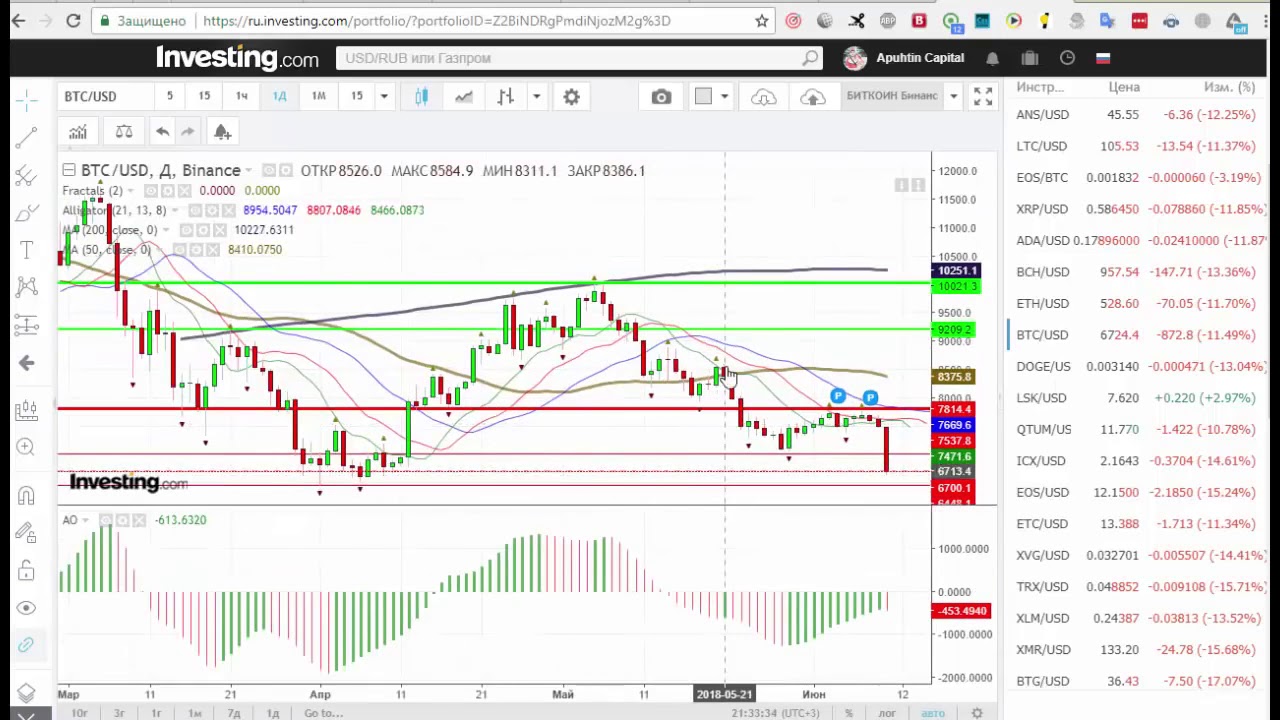Select the text annotation tool
This screenshot has height=720, width=1280.
(27, 250)
